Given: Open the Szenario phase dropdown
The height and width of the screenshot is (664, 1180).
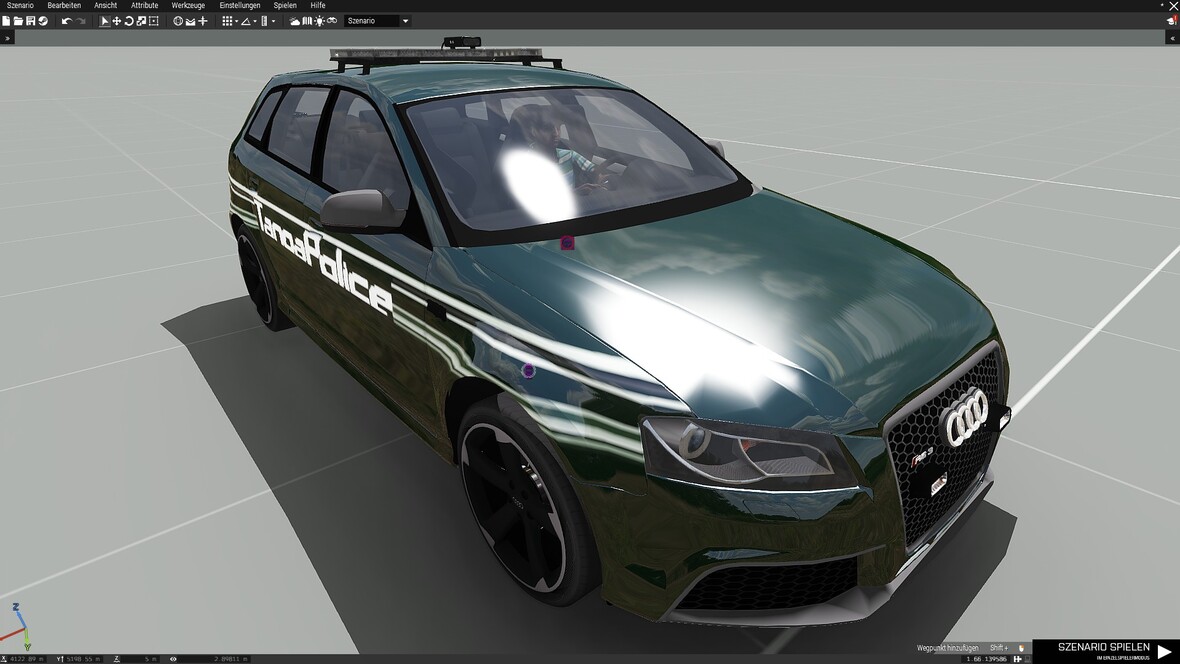Looking at the screenshot, I should click(x=378, y=21).
